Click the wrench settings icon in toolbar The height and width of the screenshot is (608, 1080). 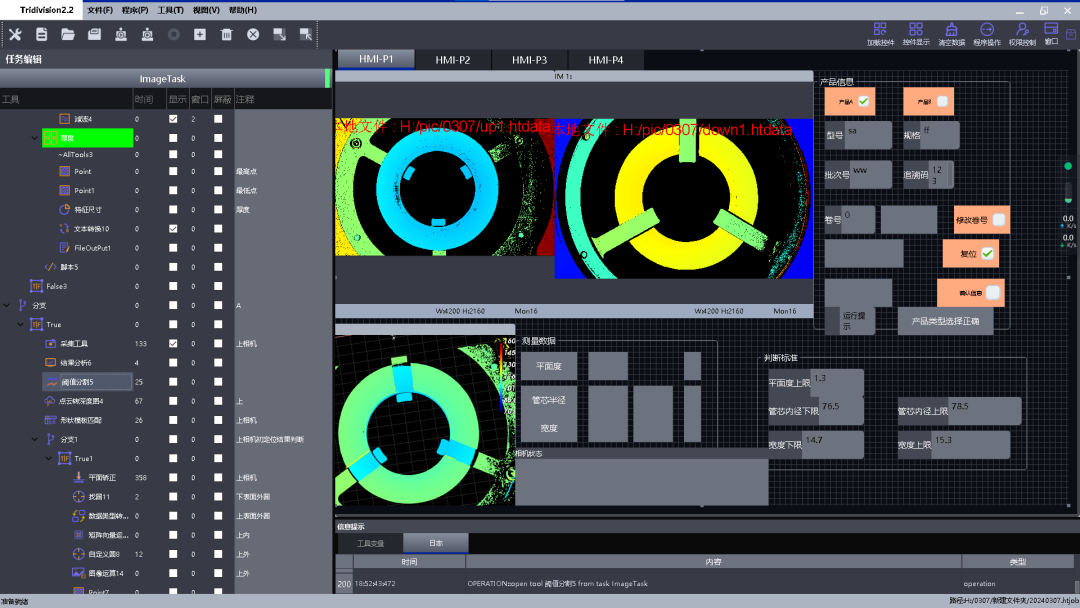15,34
